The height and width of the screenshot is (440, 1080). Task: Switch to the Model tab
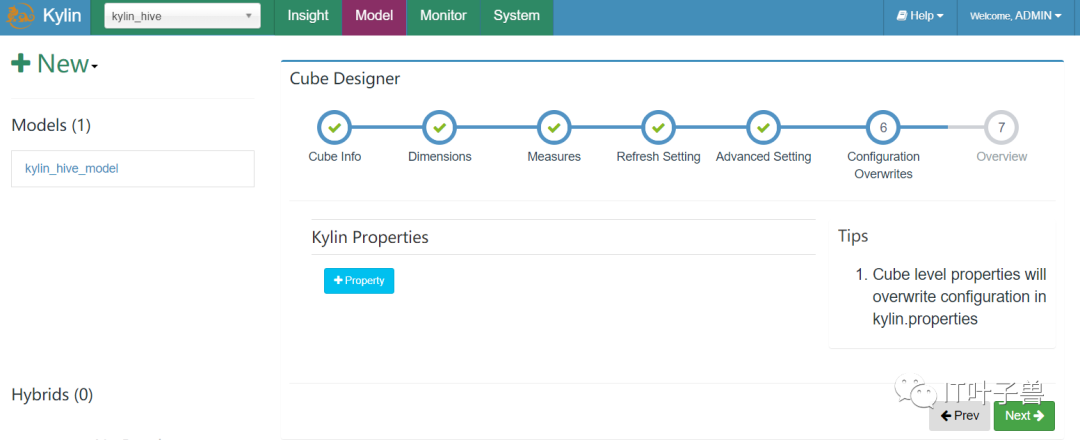(374, 16)
